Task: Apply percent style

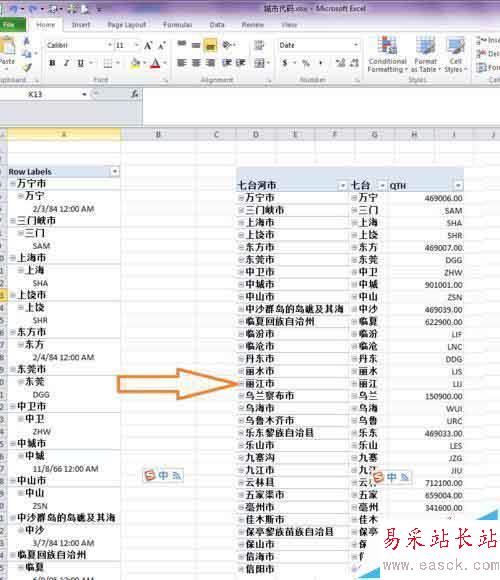Action: tap(306, 63)
